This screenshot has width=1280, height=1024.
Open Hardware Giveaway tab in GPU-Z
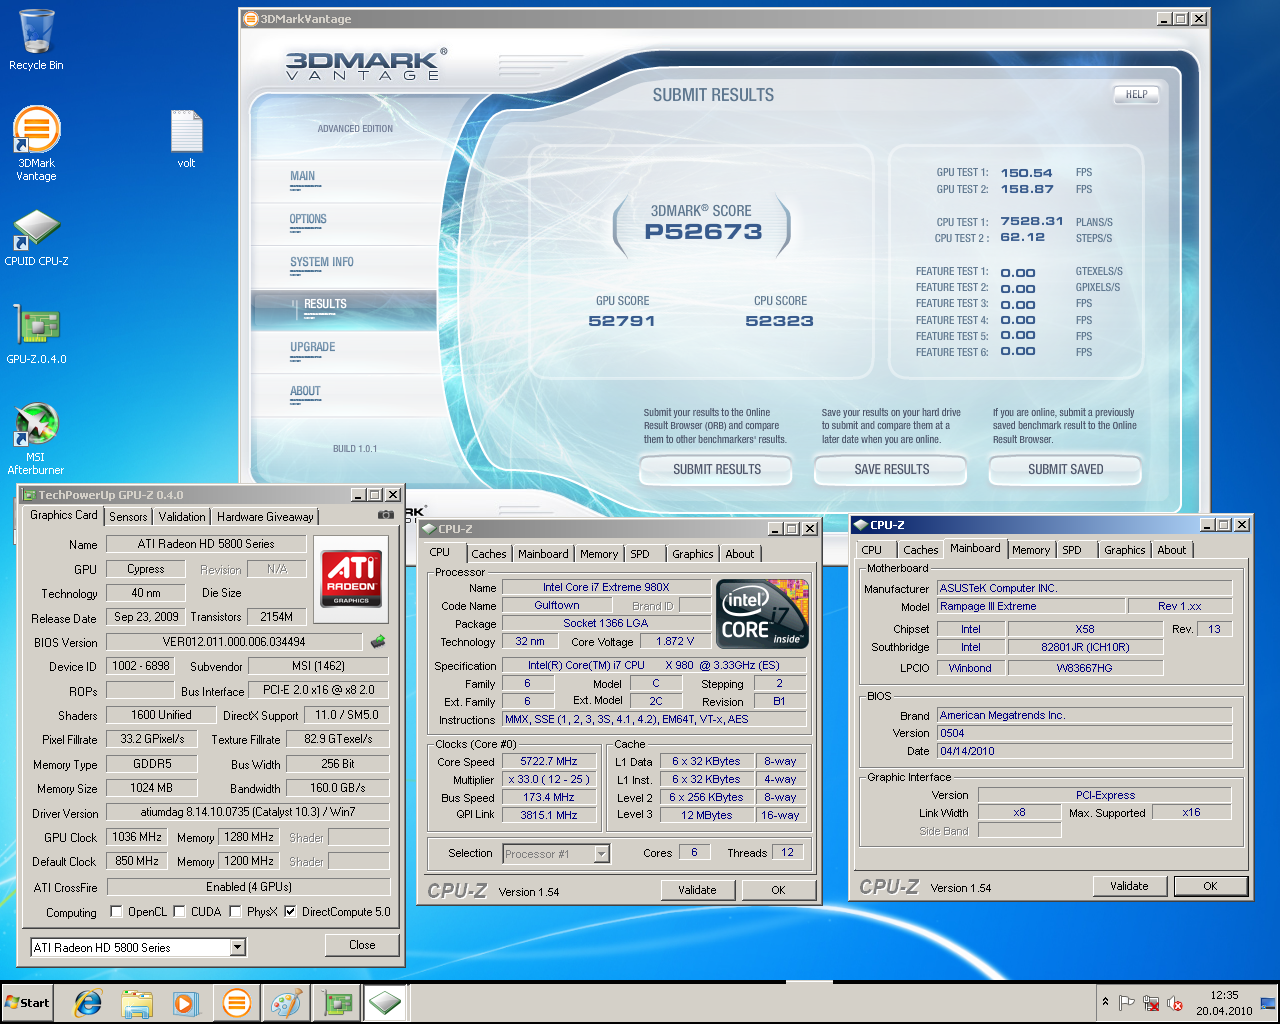click(265, 517)
